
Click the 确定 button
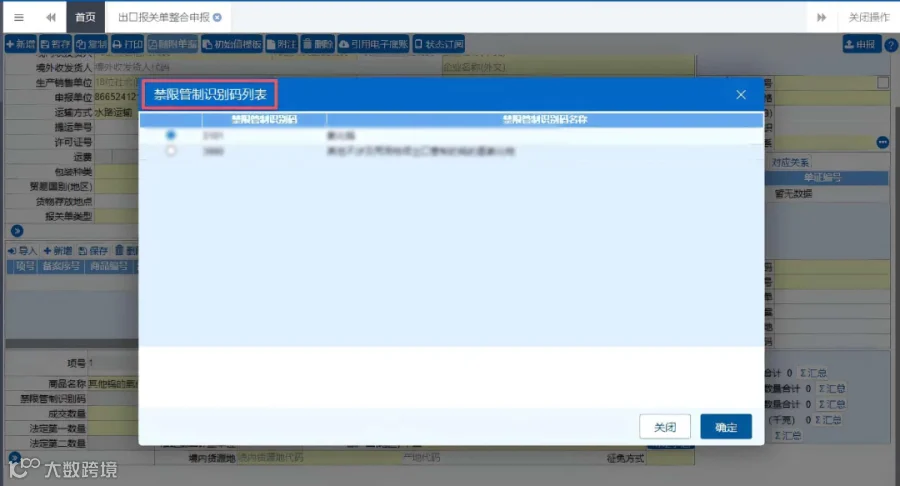pyautogui.click(x=726, y=427)
